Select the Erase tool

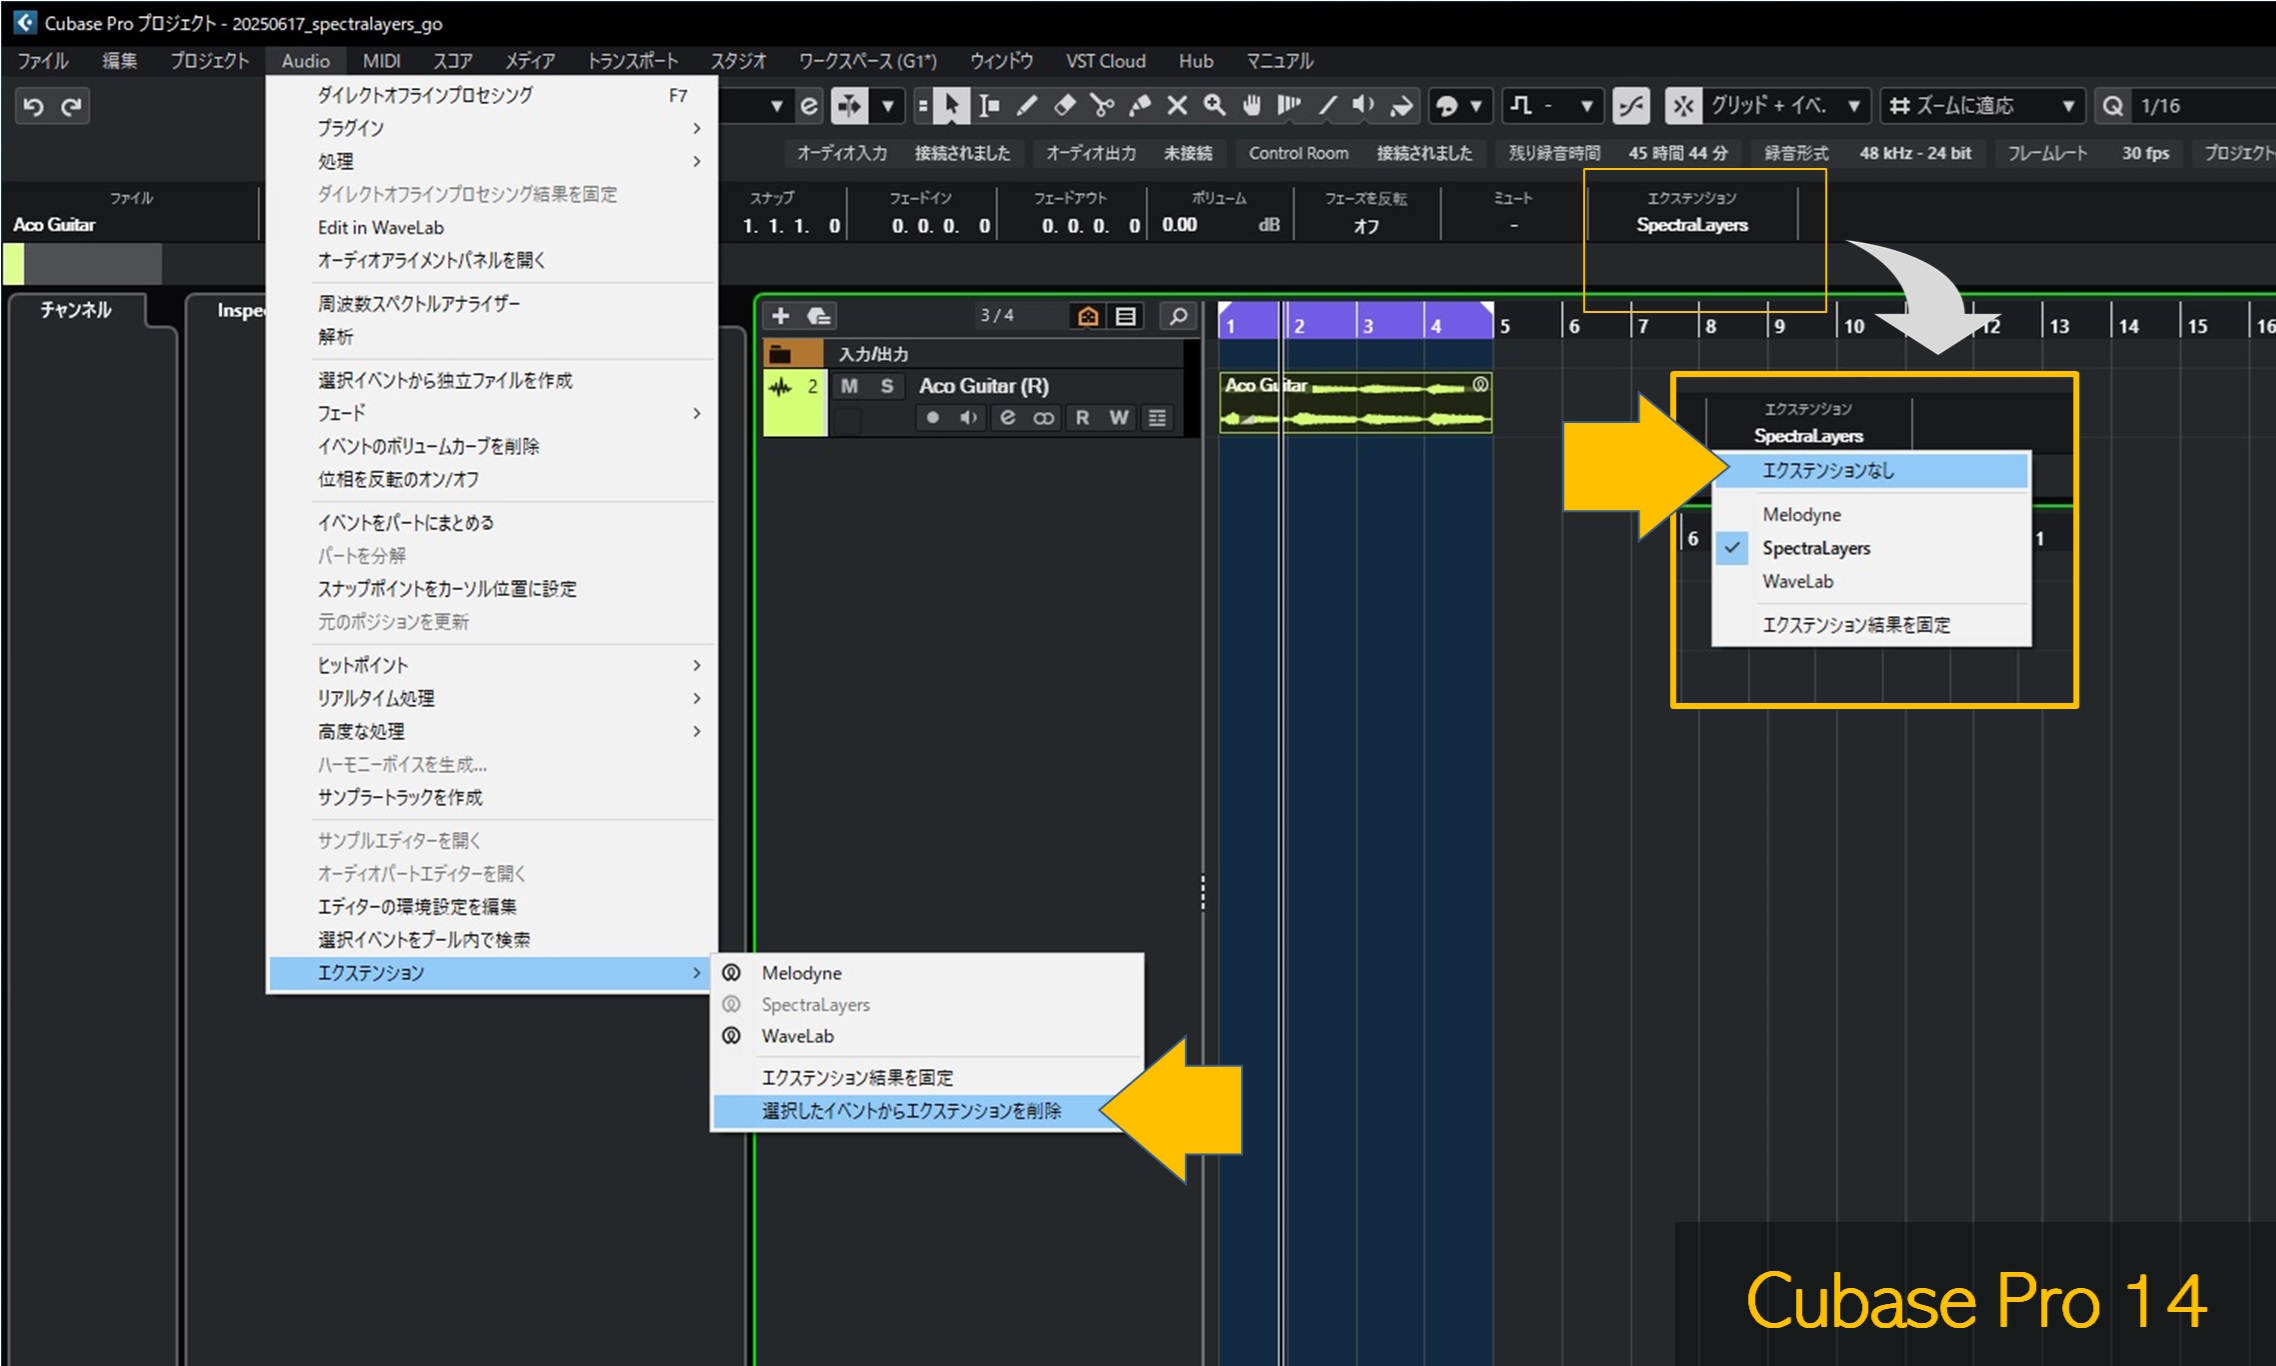point(1064,106)
